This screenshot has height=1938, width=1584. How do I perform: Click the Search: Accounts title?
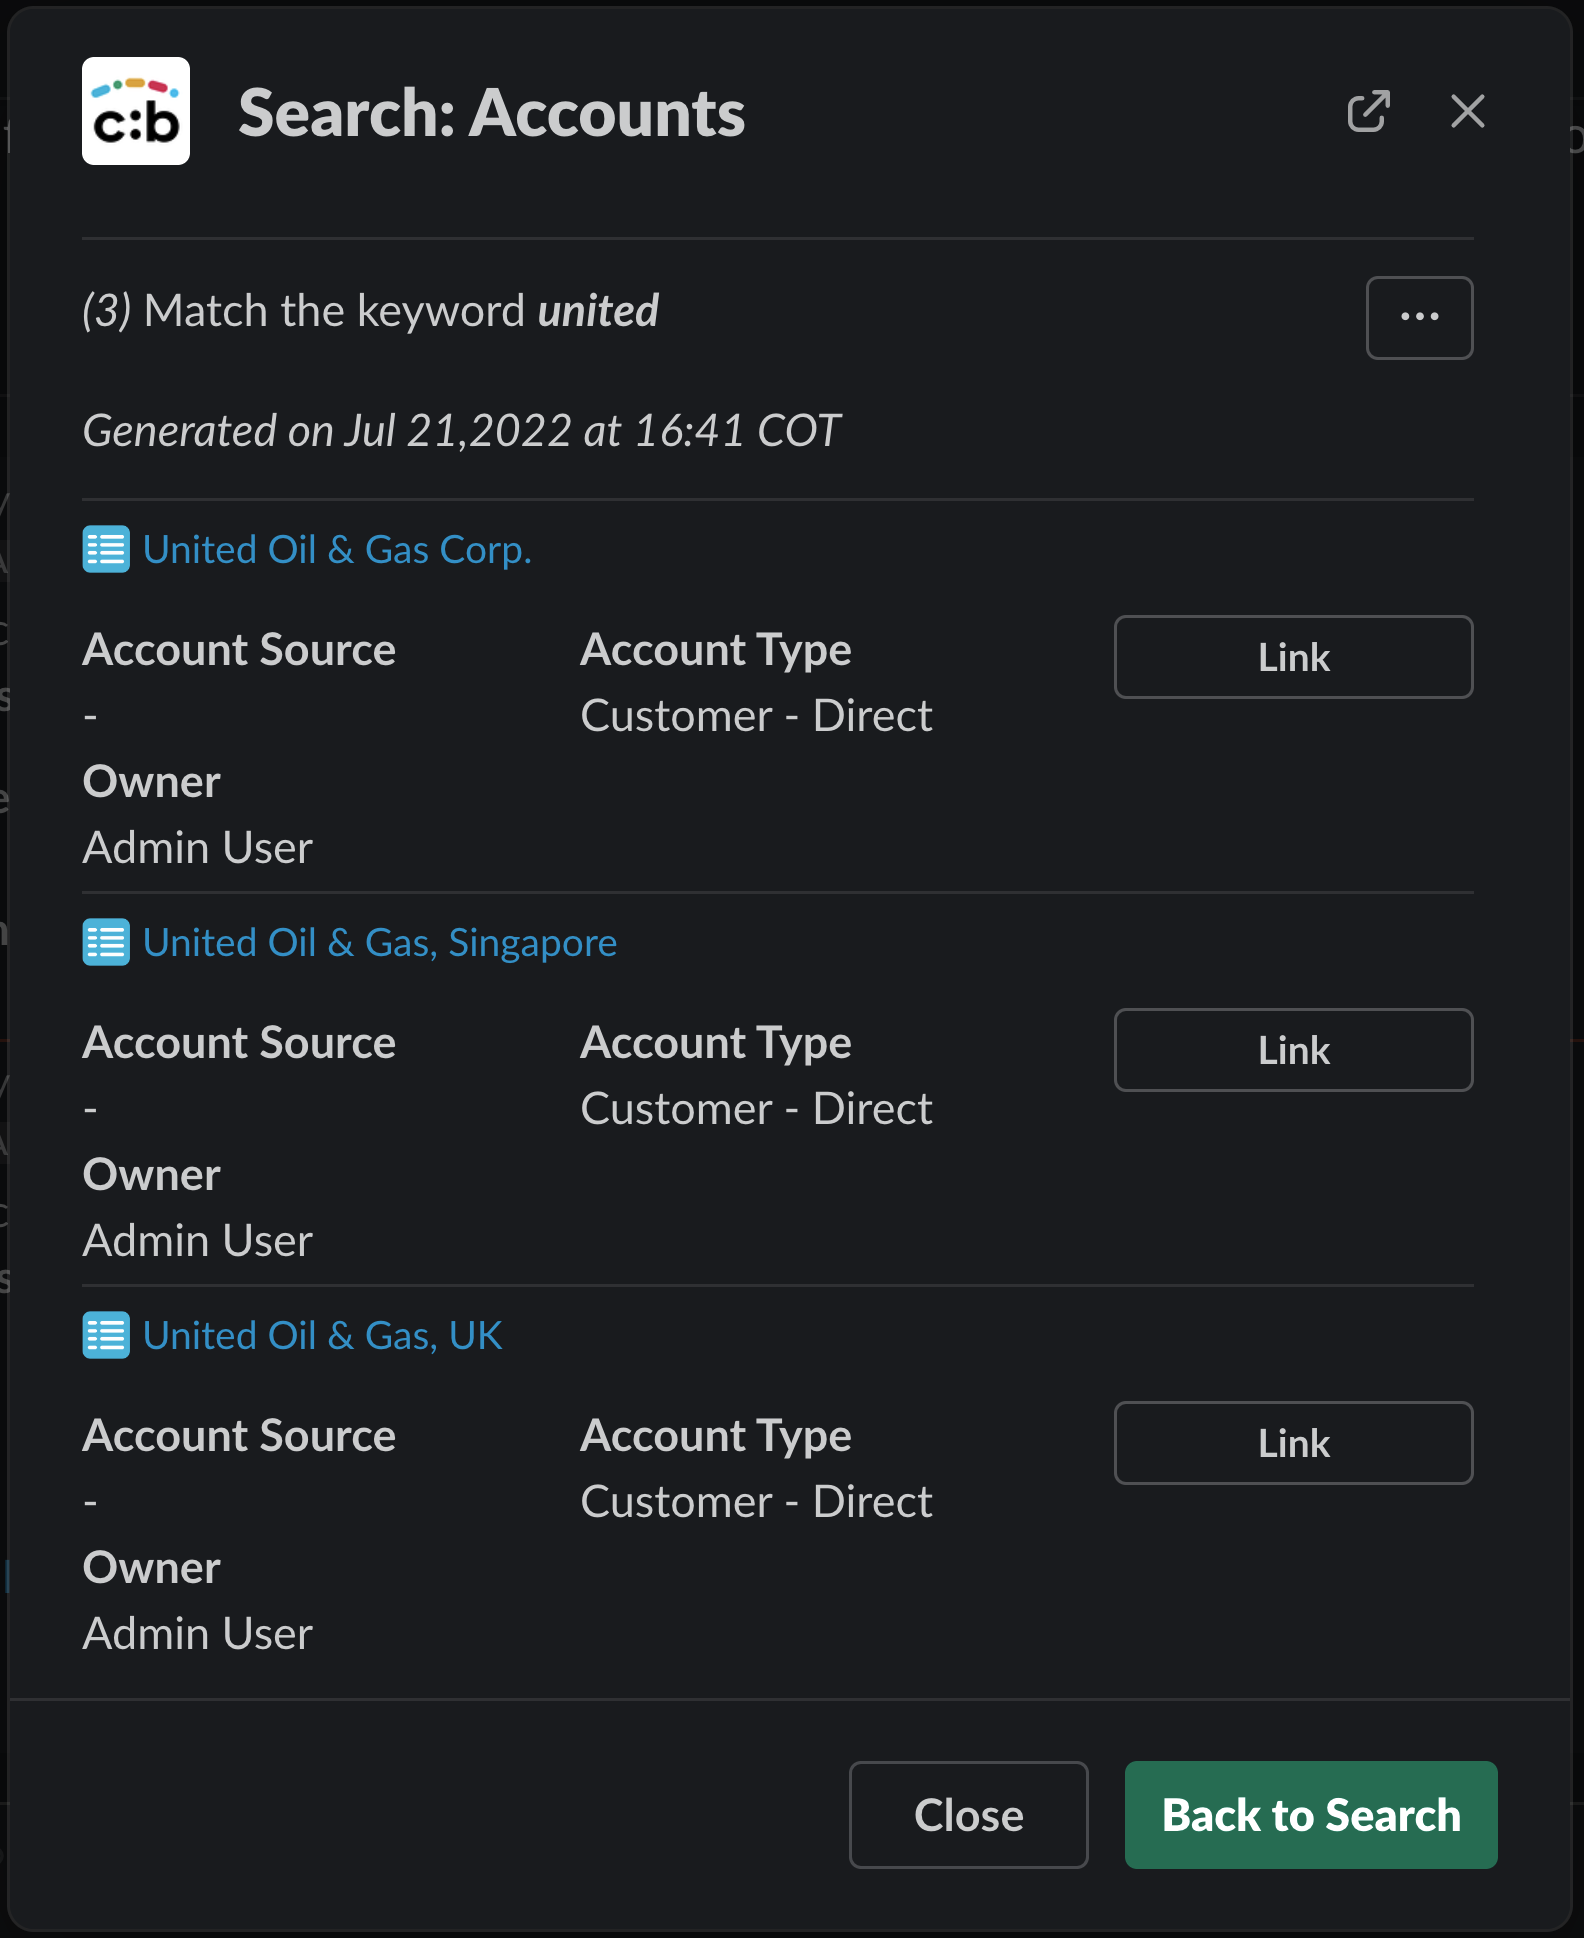491,112
